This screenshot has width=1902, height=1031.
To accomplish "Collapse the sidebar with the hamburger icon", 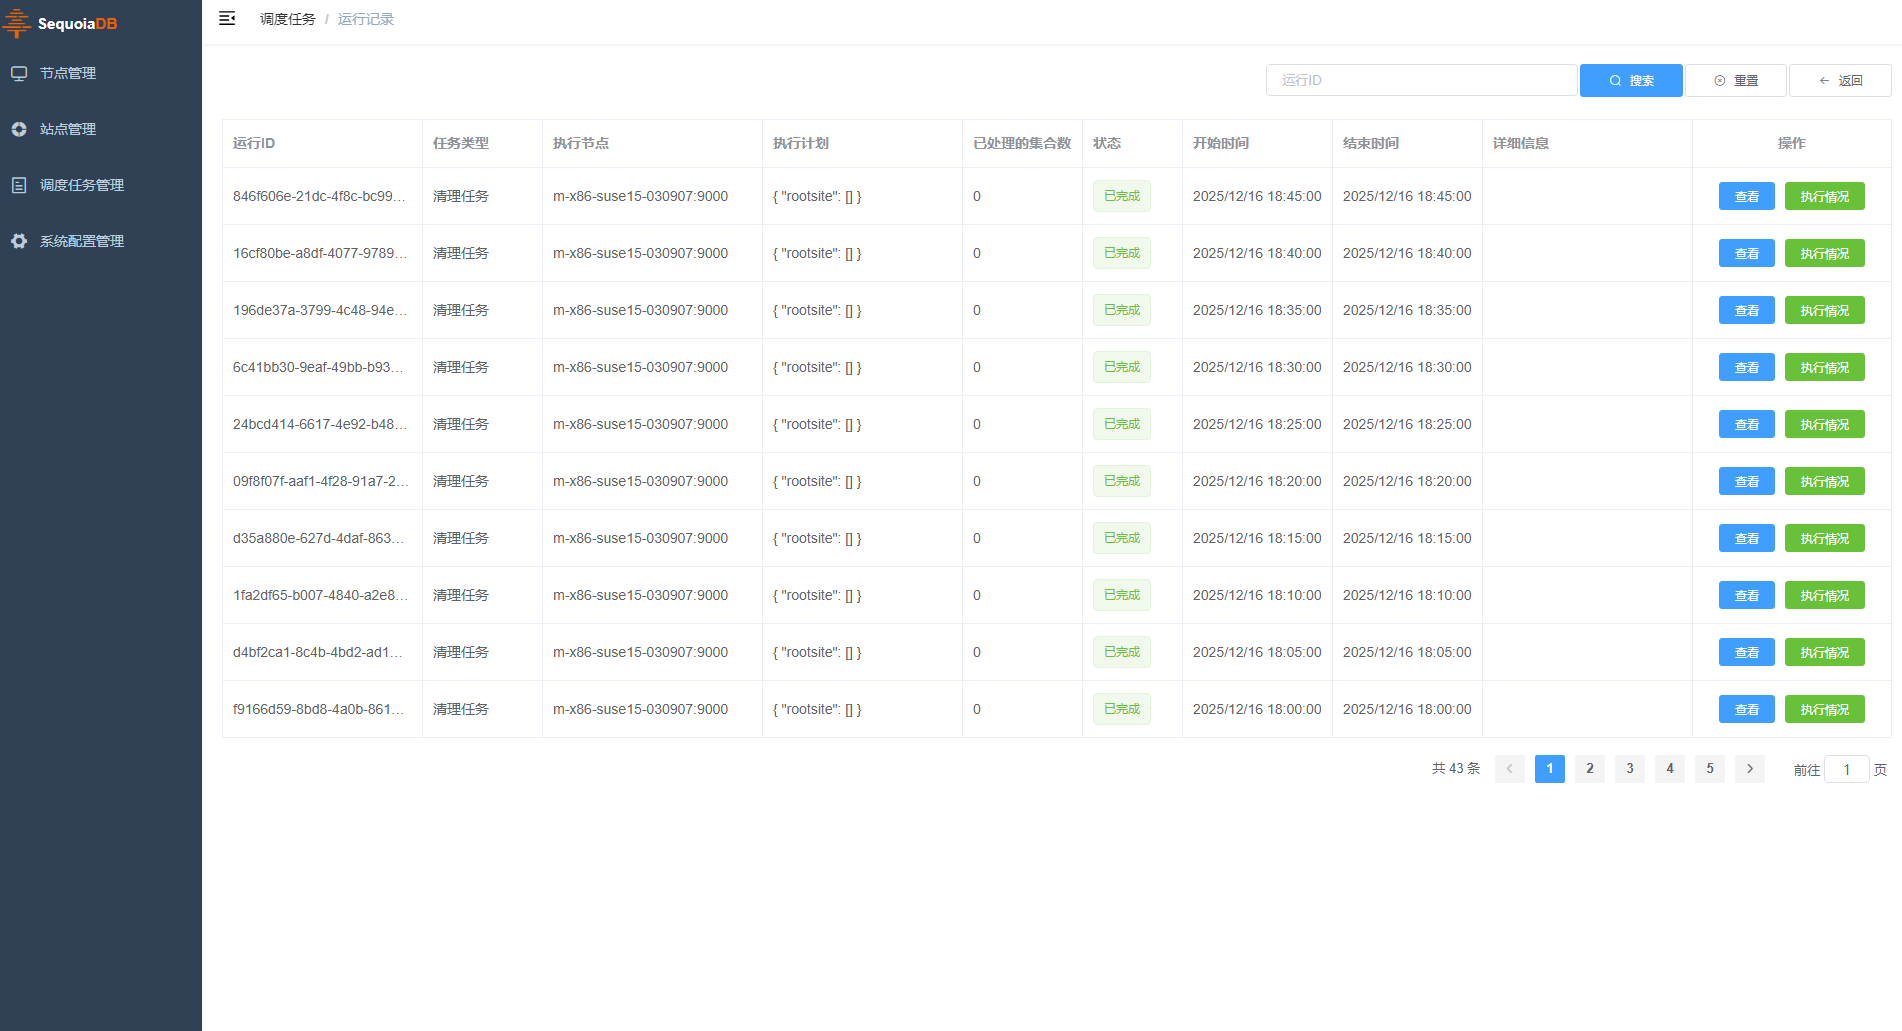I will coord(227,19).
